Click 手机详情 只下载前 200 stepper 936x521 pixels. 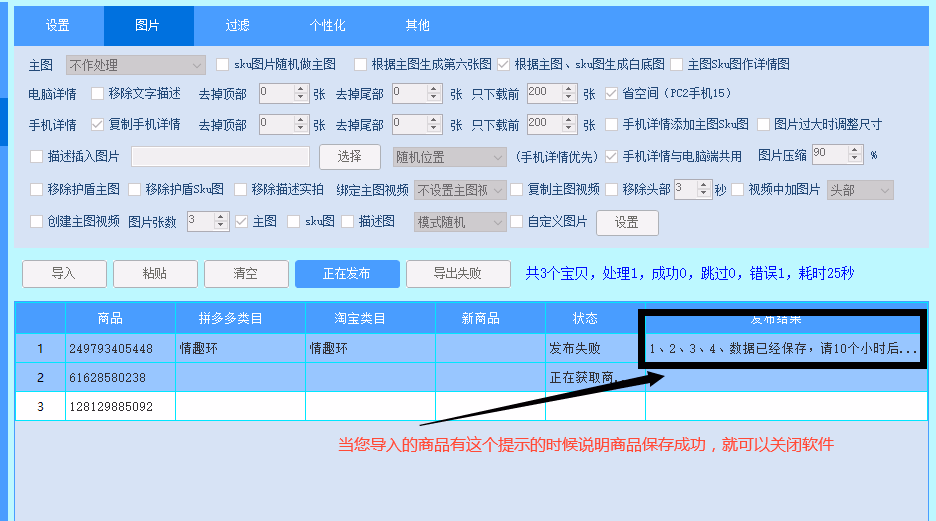tap(552, 124)
